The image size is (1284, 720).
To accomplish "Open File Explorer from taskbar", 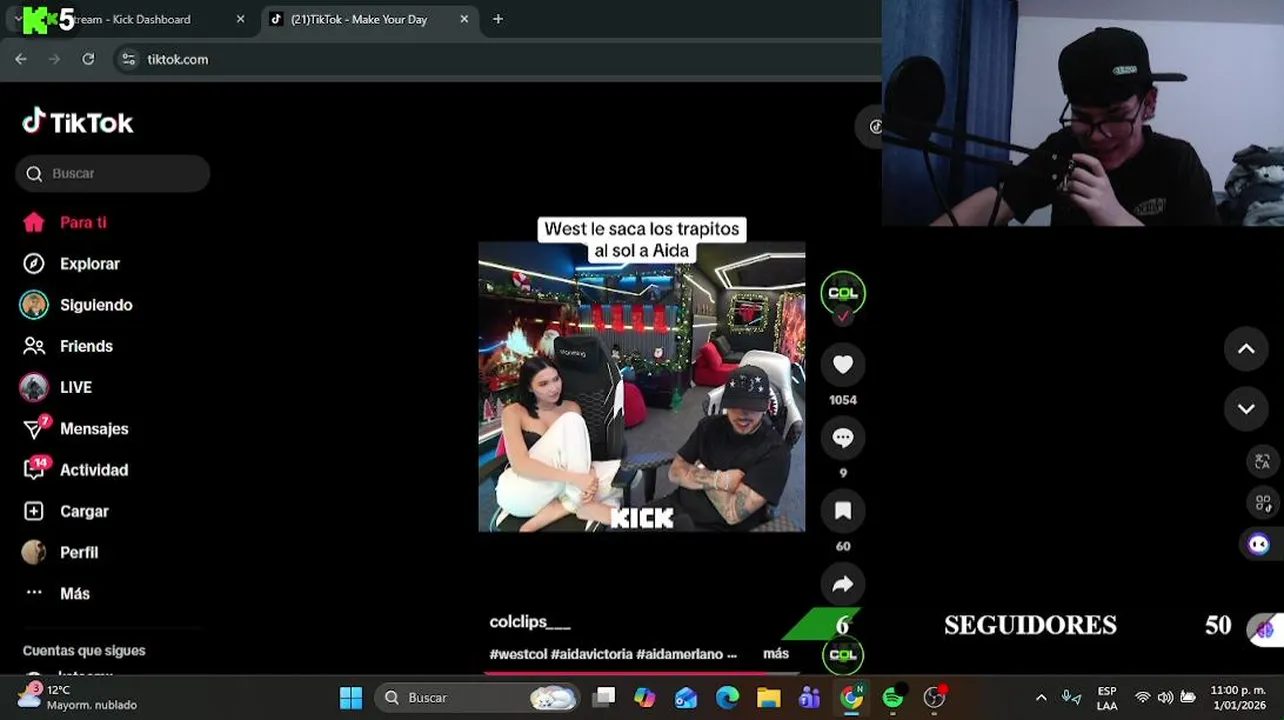I will click(x=768, y=697).
